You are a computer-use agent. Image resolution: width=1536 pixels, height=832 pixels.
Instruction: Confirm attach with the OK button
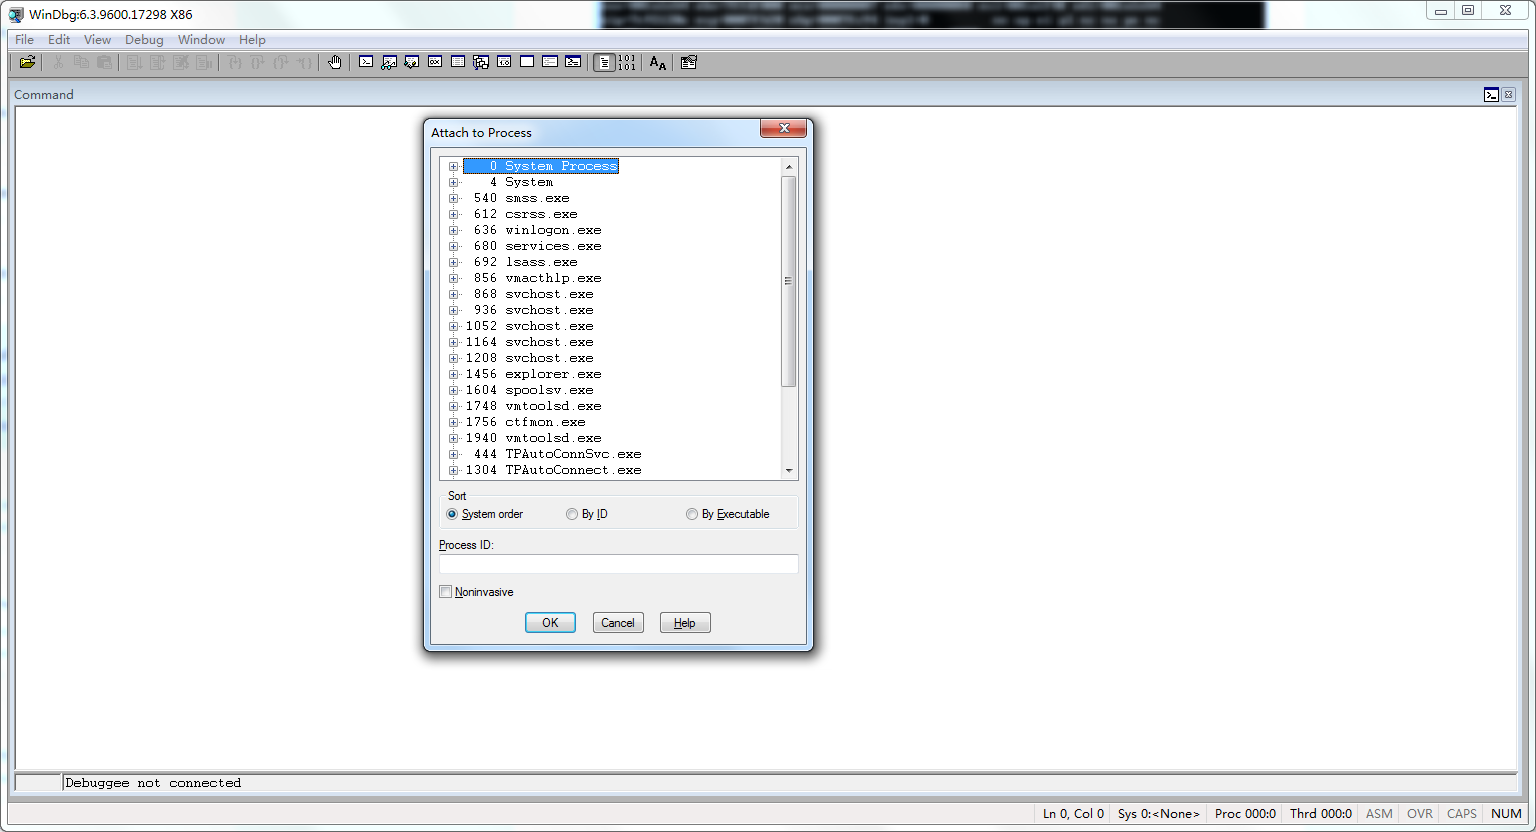coord(550,623)
